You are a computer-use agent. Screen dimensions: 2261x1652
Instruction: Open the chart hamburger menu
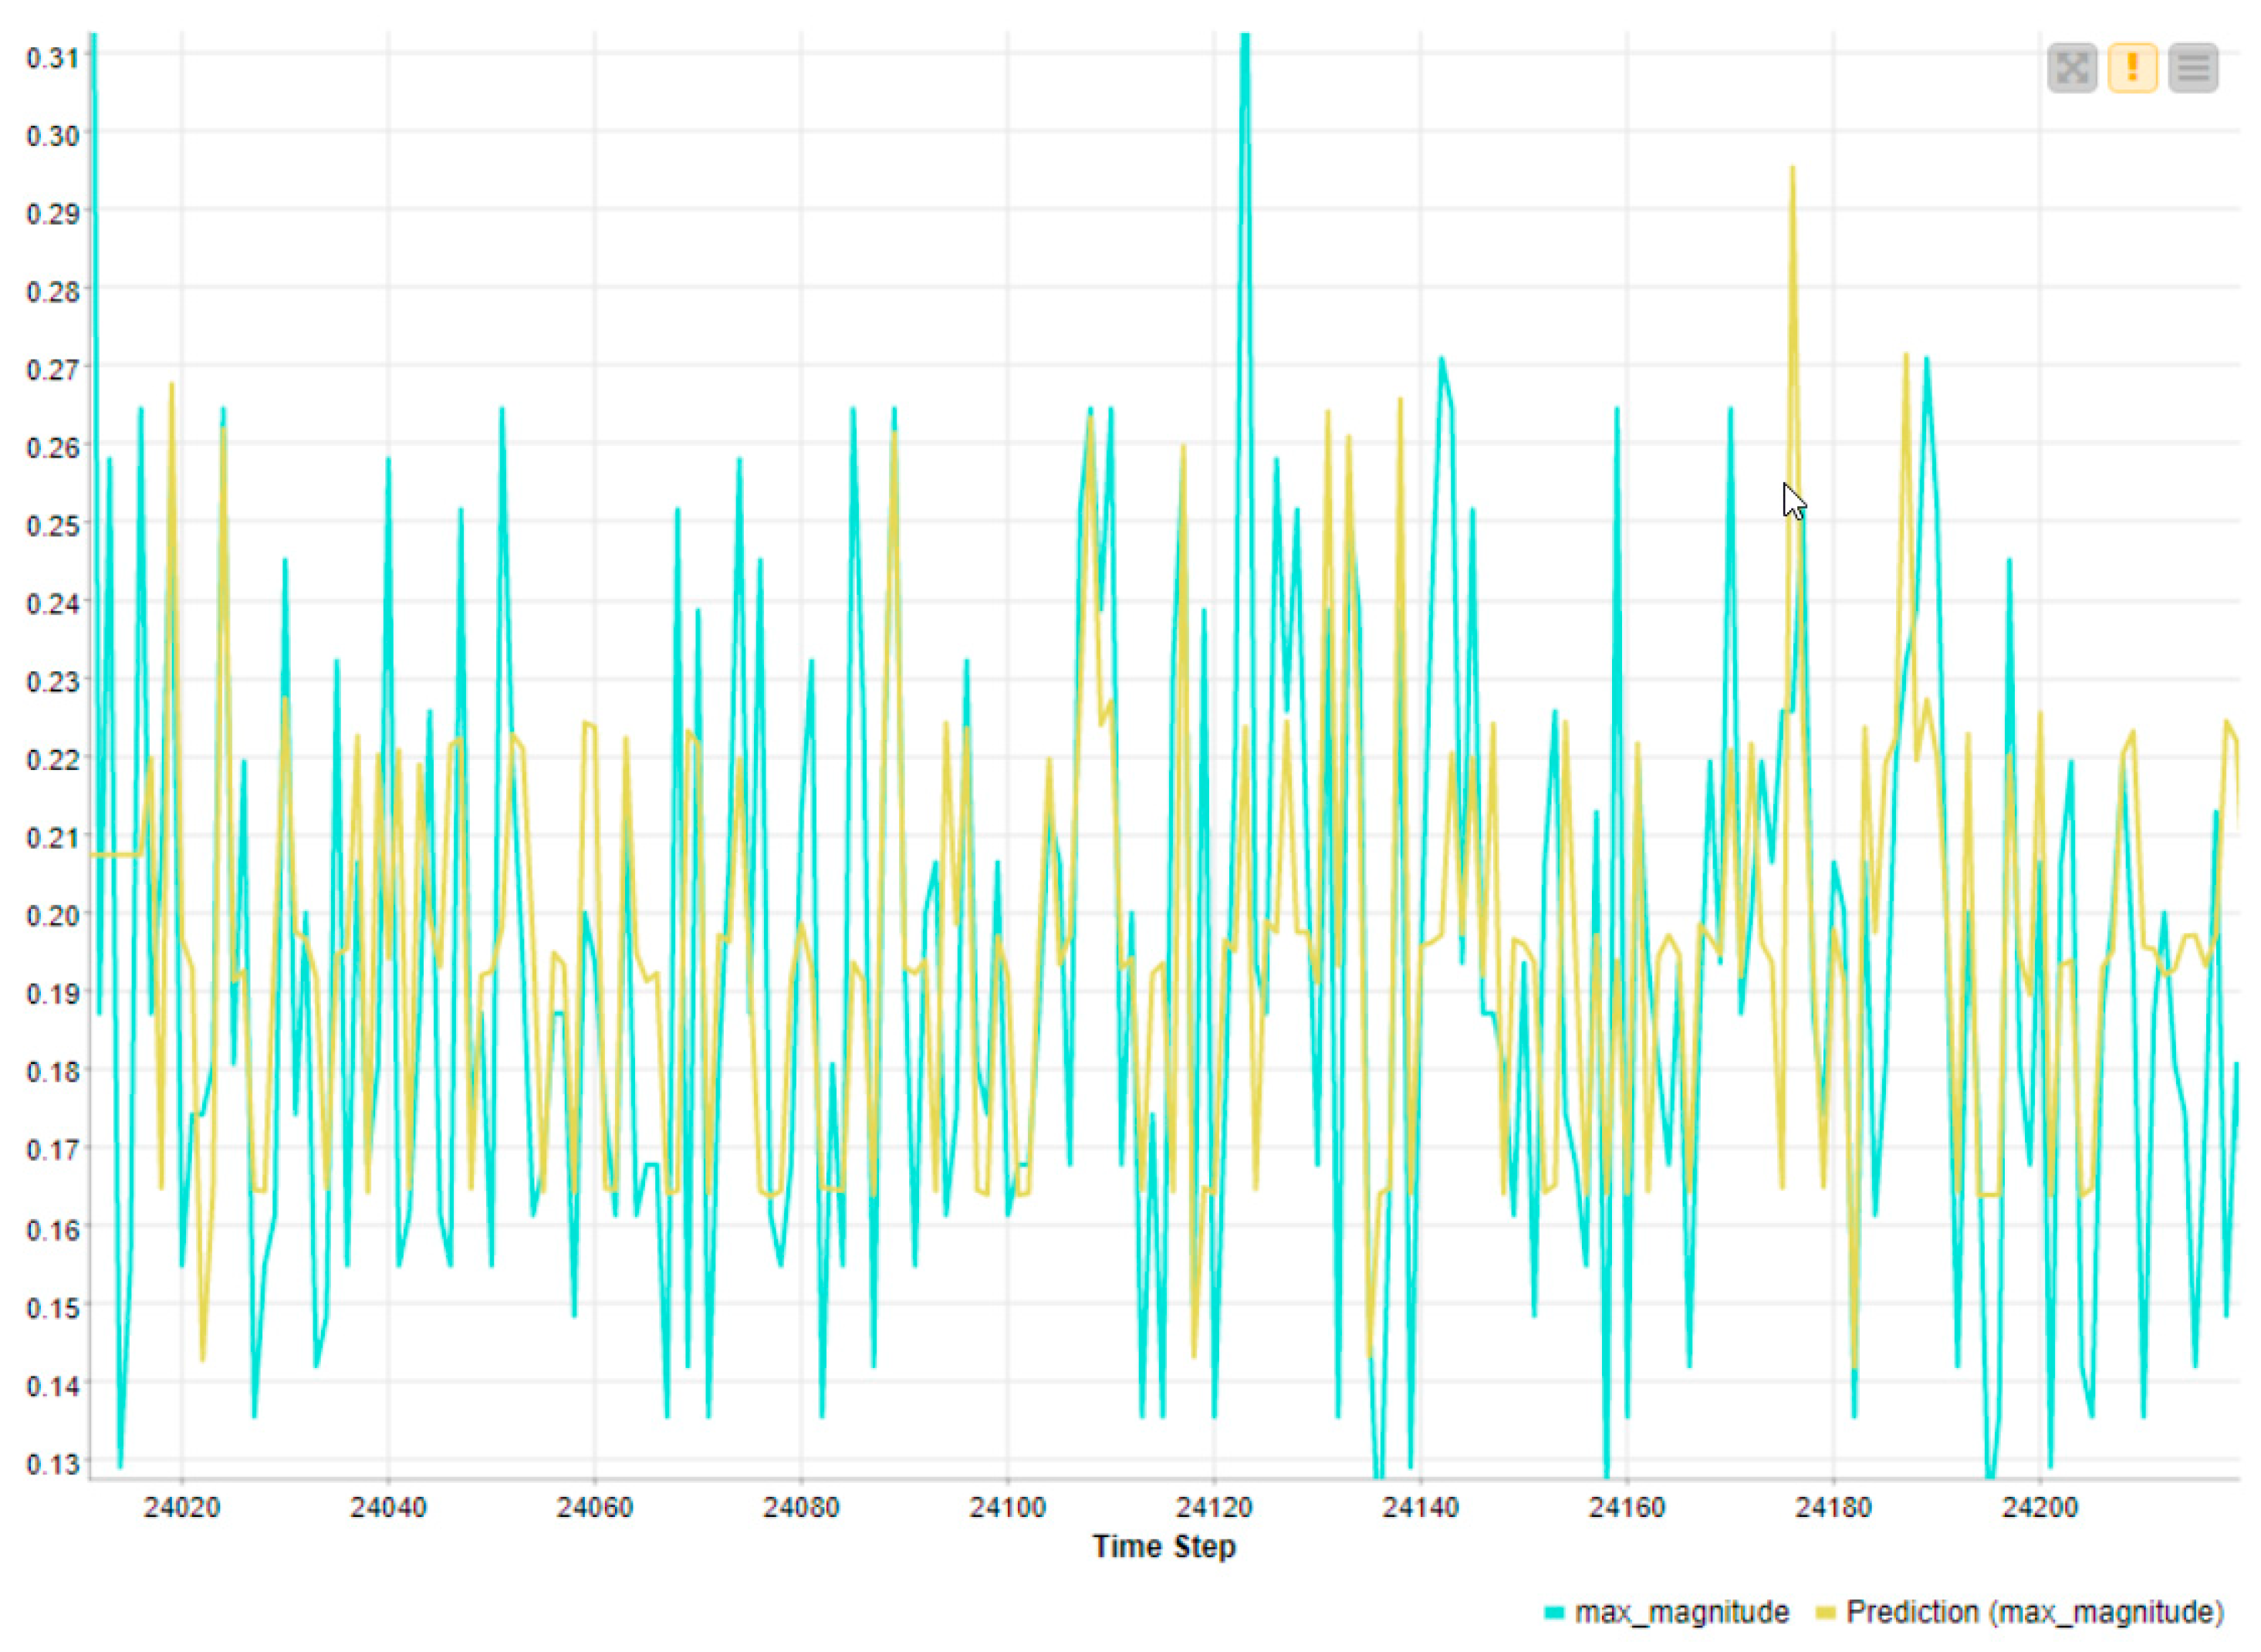[2192, 69]
